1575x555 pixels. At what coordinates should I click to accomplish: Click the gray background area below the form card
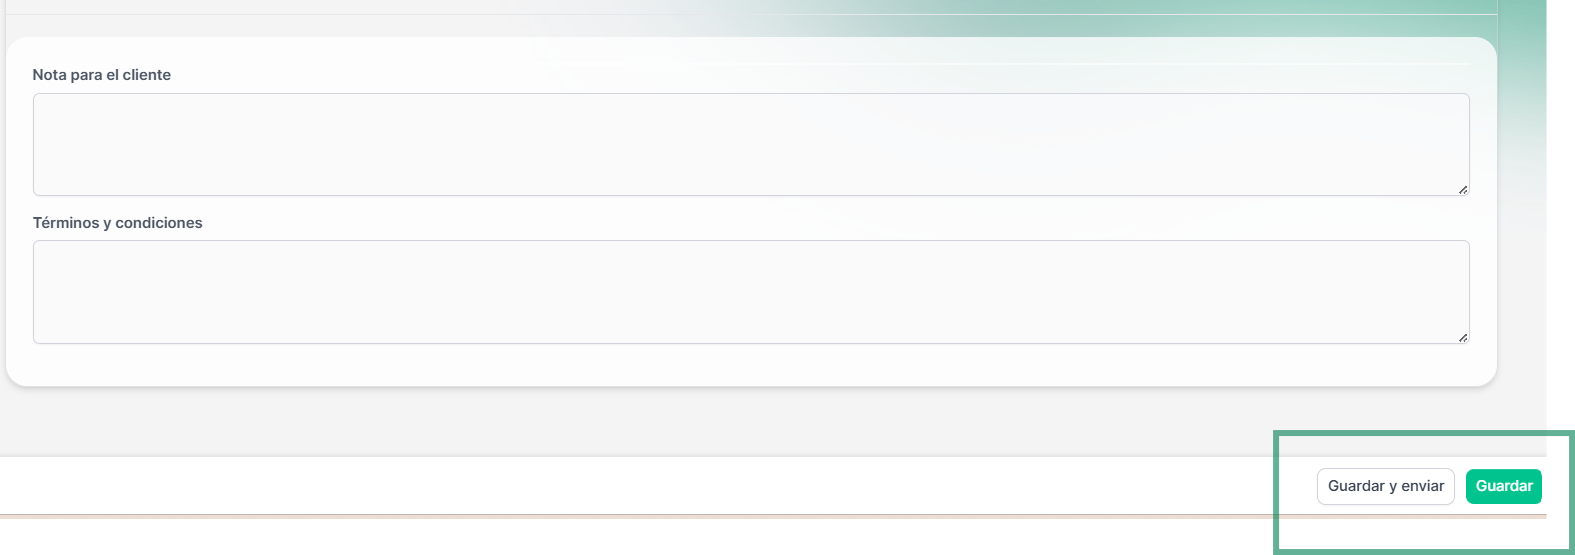tap(700, 422)
